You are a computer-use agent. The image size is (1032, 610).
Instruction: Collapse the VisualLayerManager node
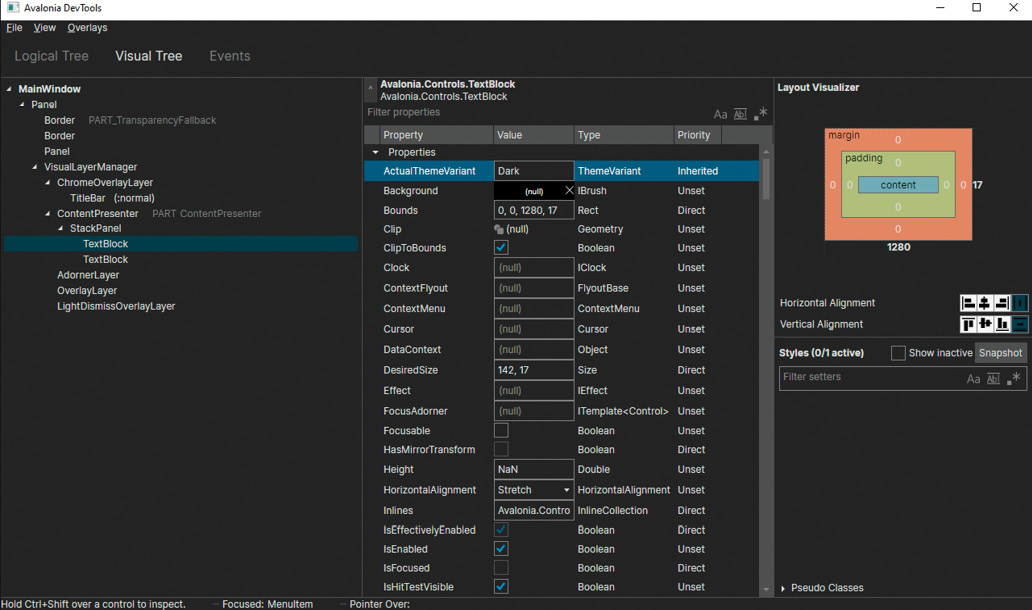[35, 167]
